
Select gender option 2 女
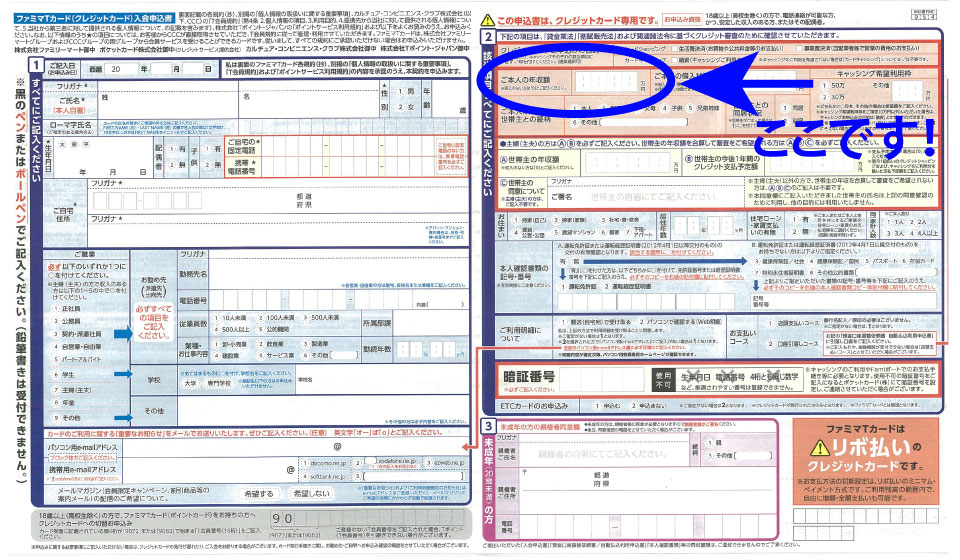405,107
